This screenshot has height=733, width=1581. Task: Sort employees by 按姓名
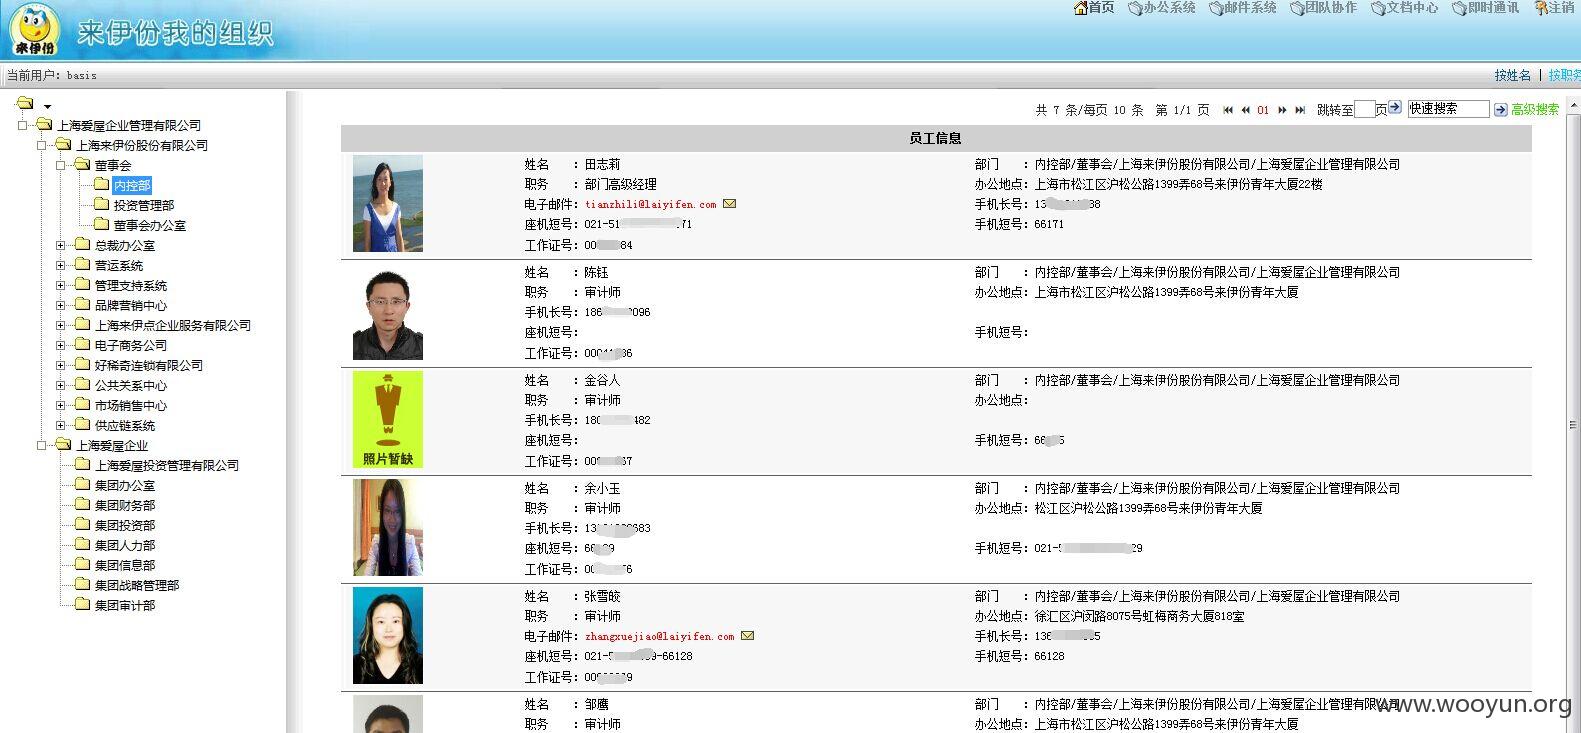(x=1513, y=75)
